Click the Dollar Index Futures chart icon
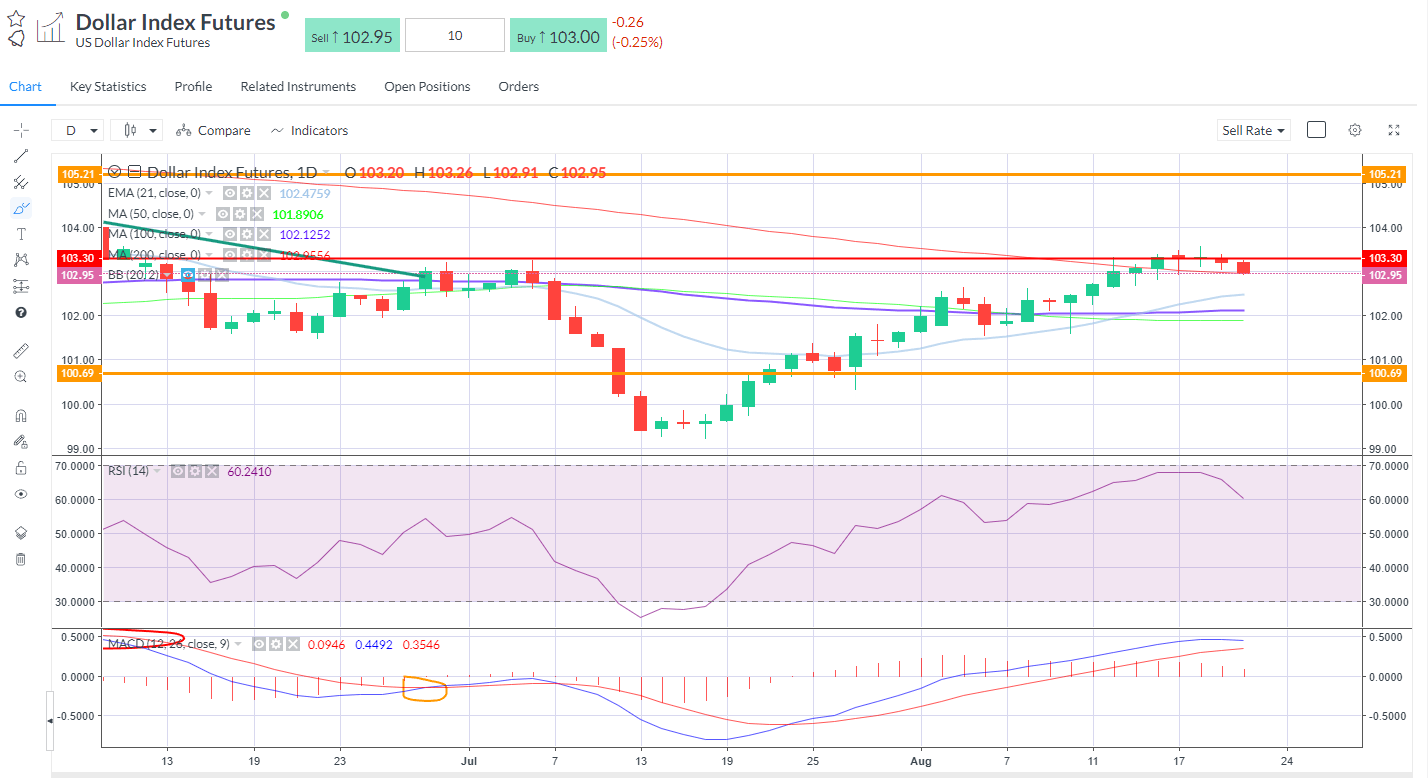1428x778 pixels. coord(50,28)
